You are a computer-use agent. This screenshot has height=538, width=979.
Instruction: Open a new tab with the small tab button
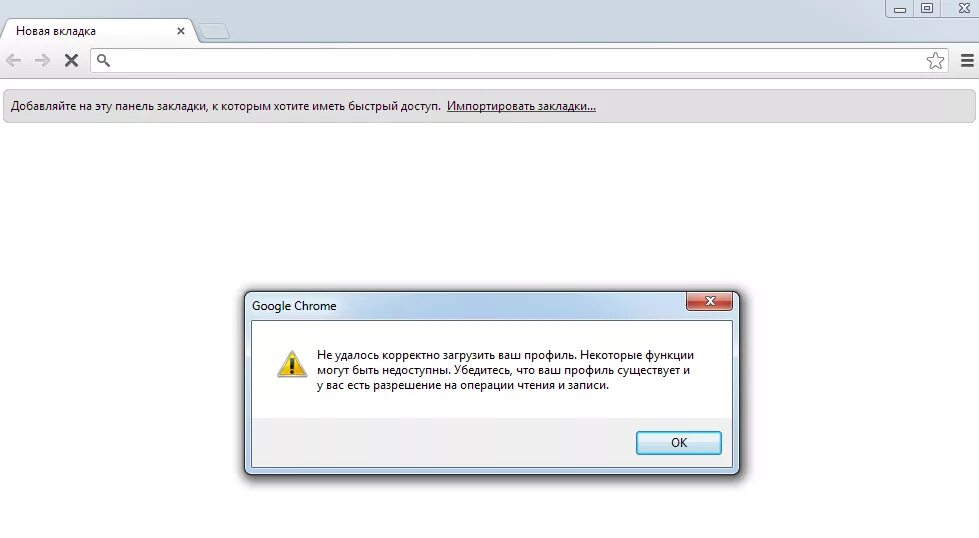pyautogui.click(x=214, y=31)
